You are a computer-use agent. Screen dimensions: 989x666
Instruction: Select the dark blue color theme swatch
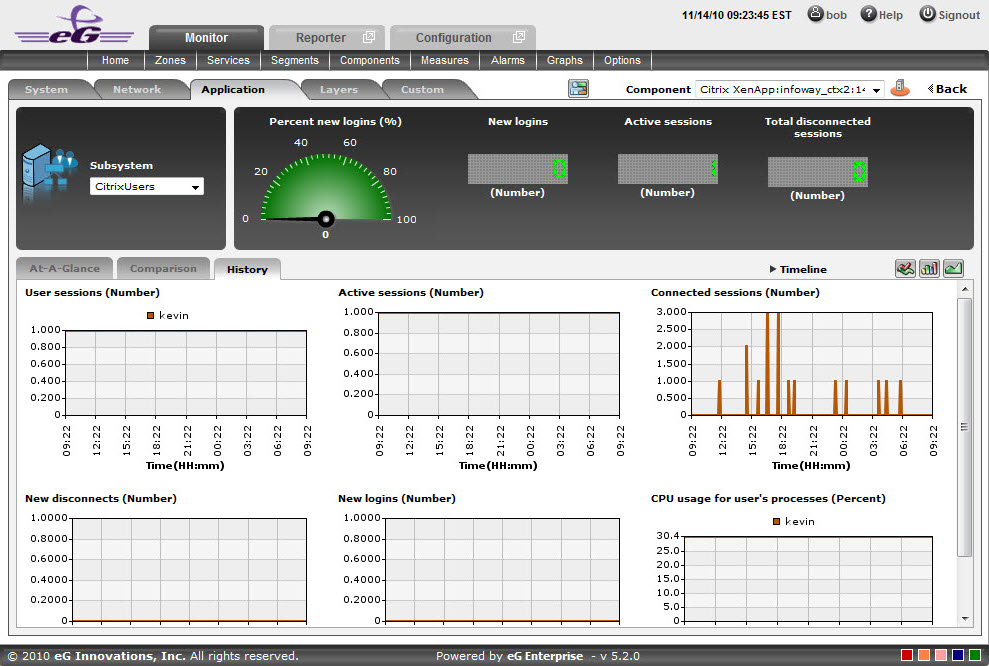[958, 655]
